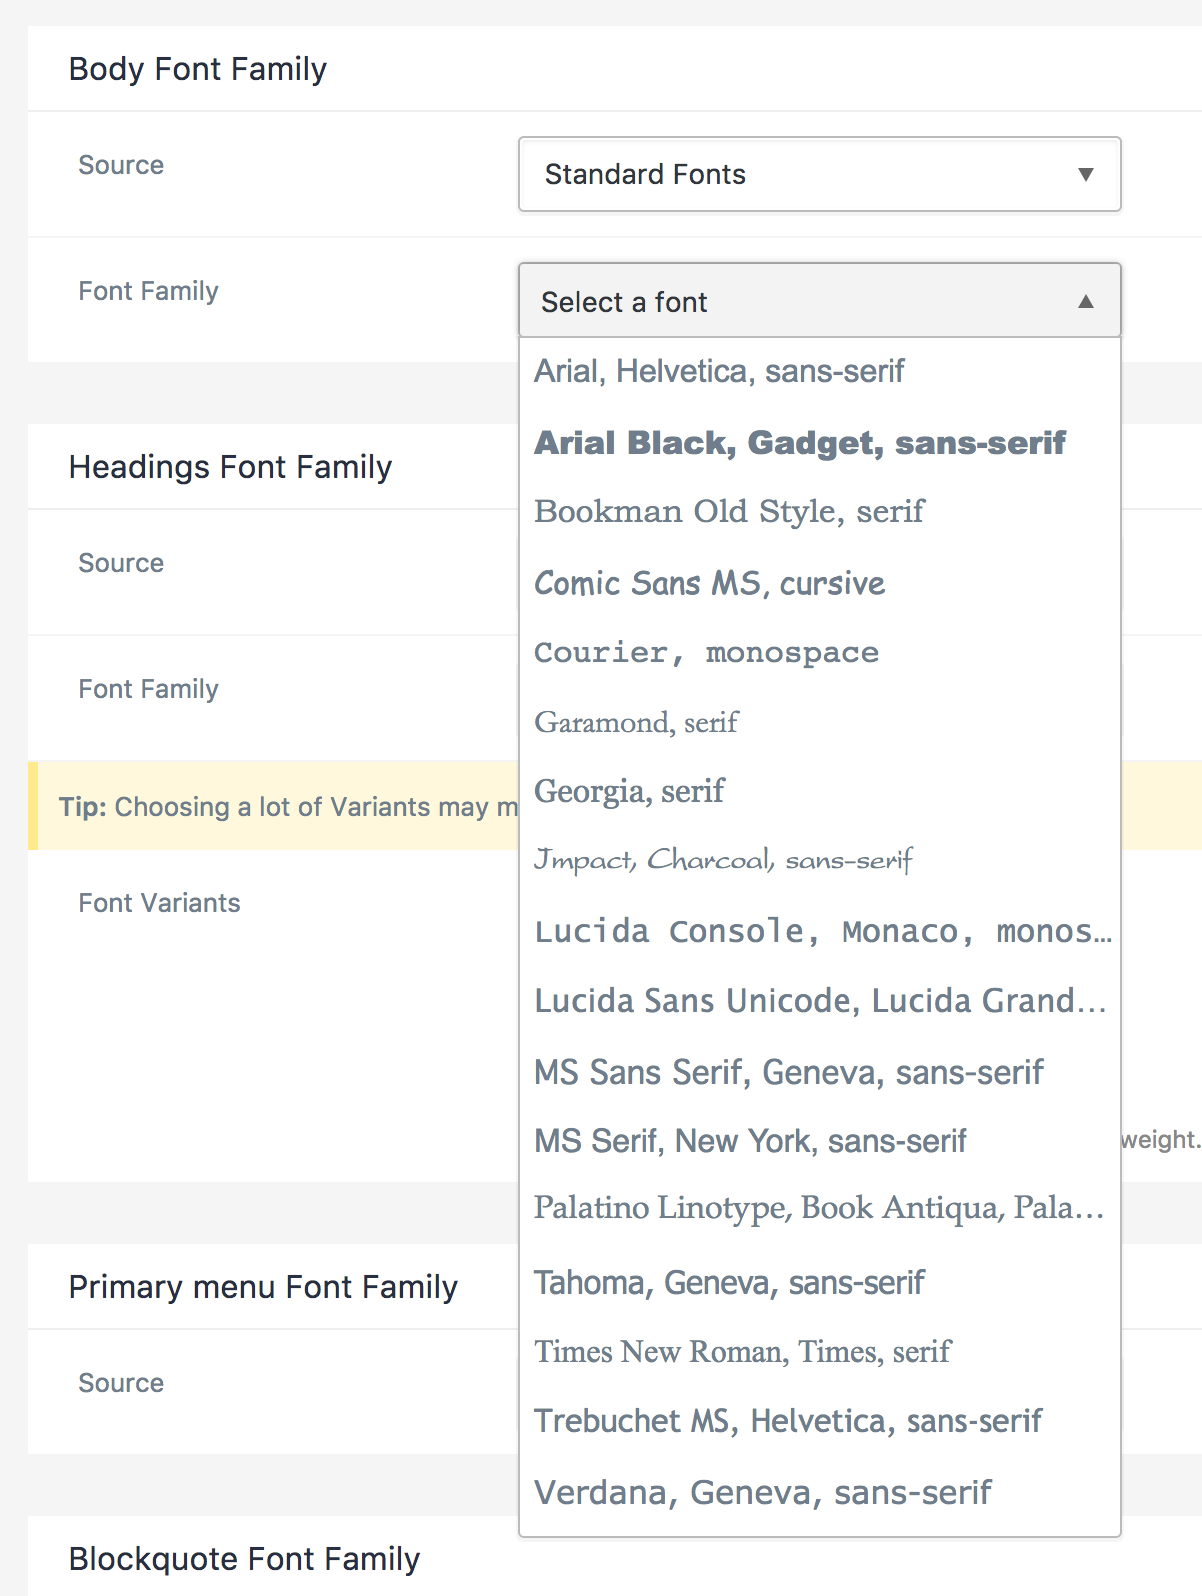Click the dropdown arrow in Standard Fonts box
This screenshot has width=1202, height=1596.
tap(1085, 175)
